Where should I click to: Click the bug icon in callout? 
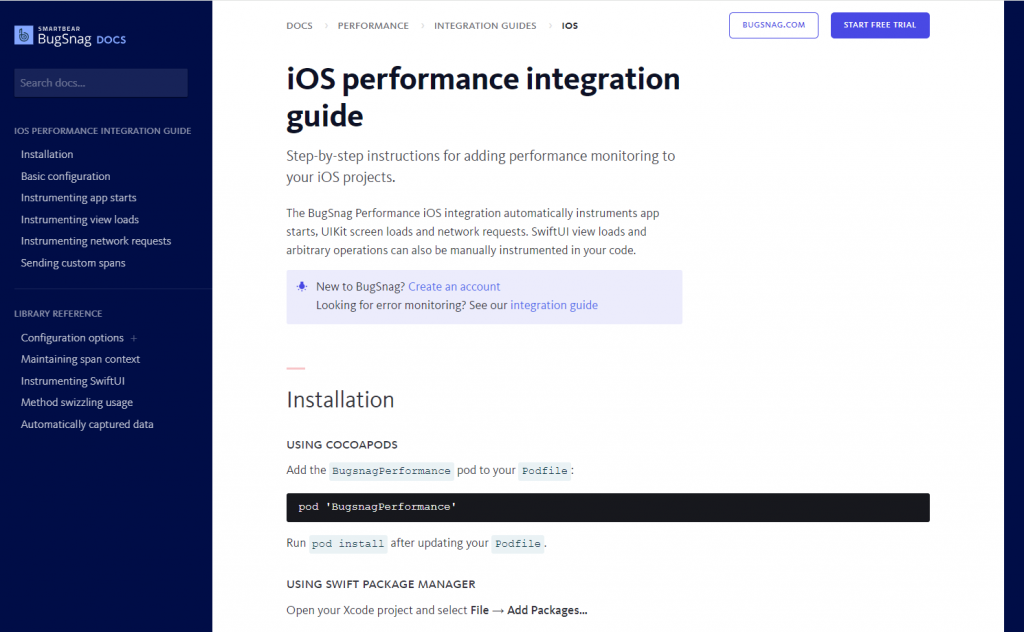[x=302, y=286]
